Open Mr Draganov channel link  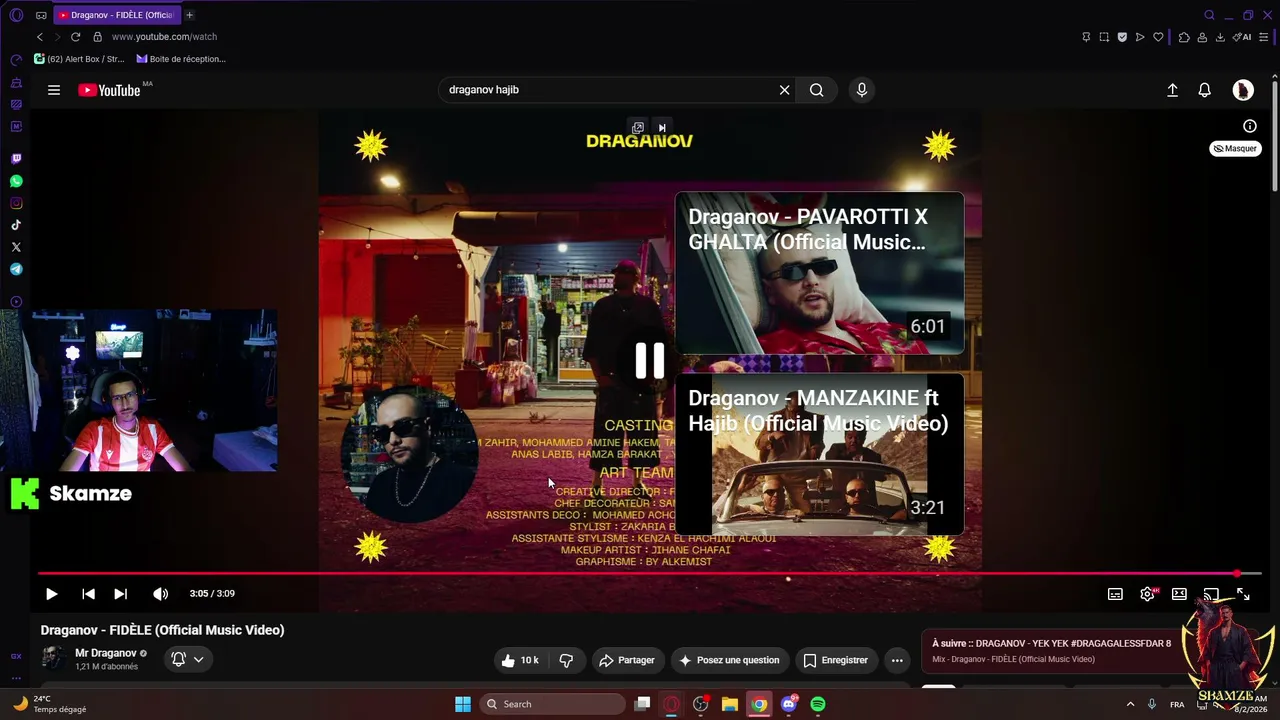pos(106,653)
